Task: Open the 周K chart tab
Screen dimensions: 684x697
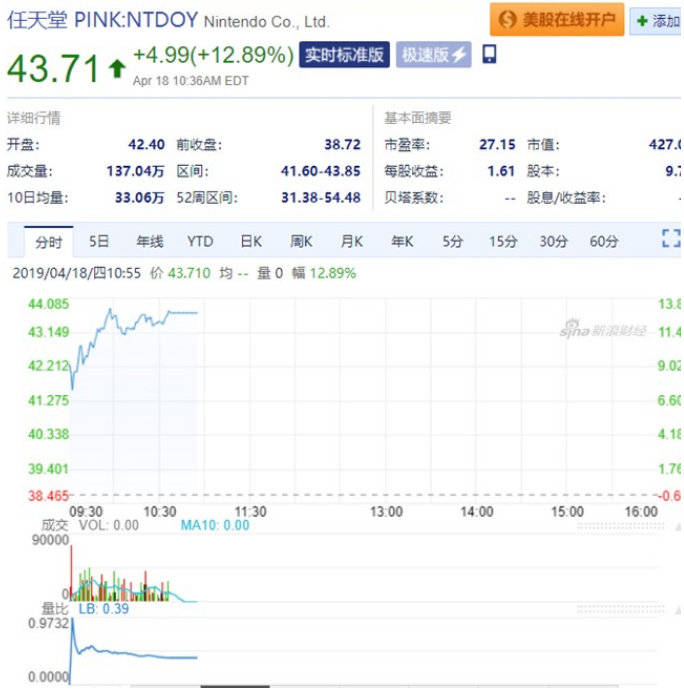Action: (x=301, y=241)
